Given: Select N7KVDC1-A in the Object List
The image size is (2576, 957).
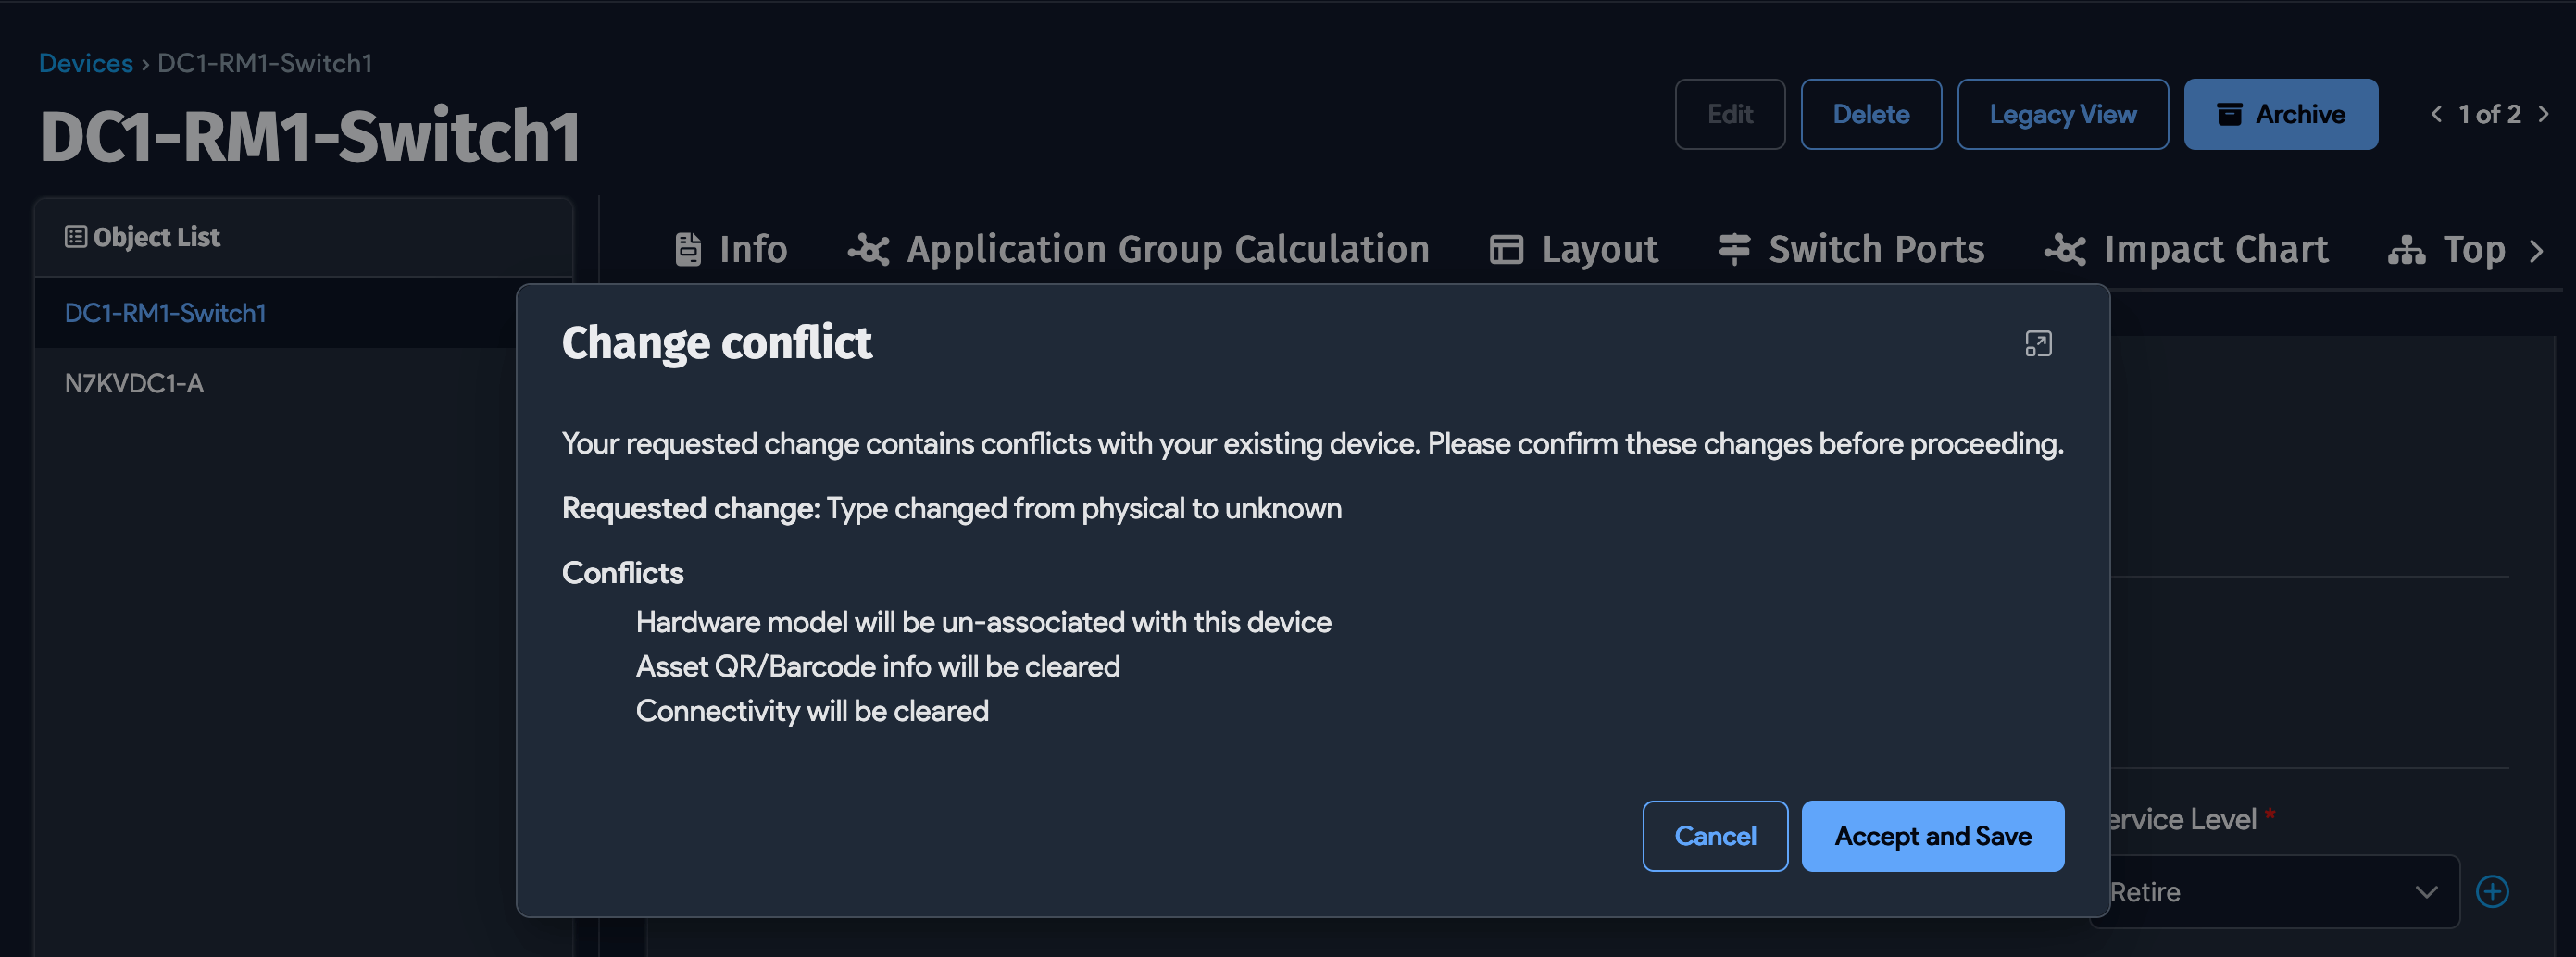Looking at the screenshot, I should pyautogui.click(x=133, y=383).
